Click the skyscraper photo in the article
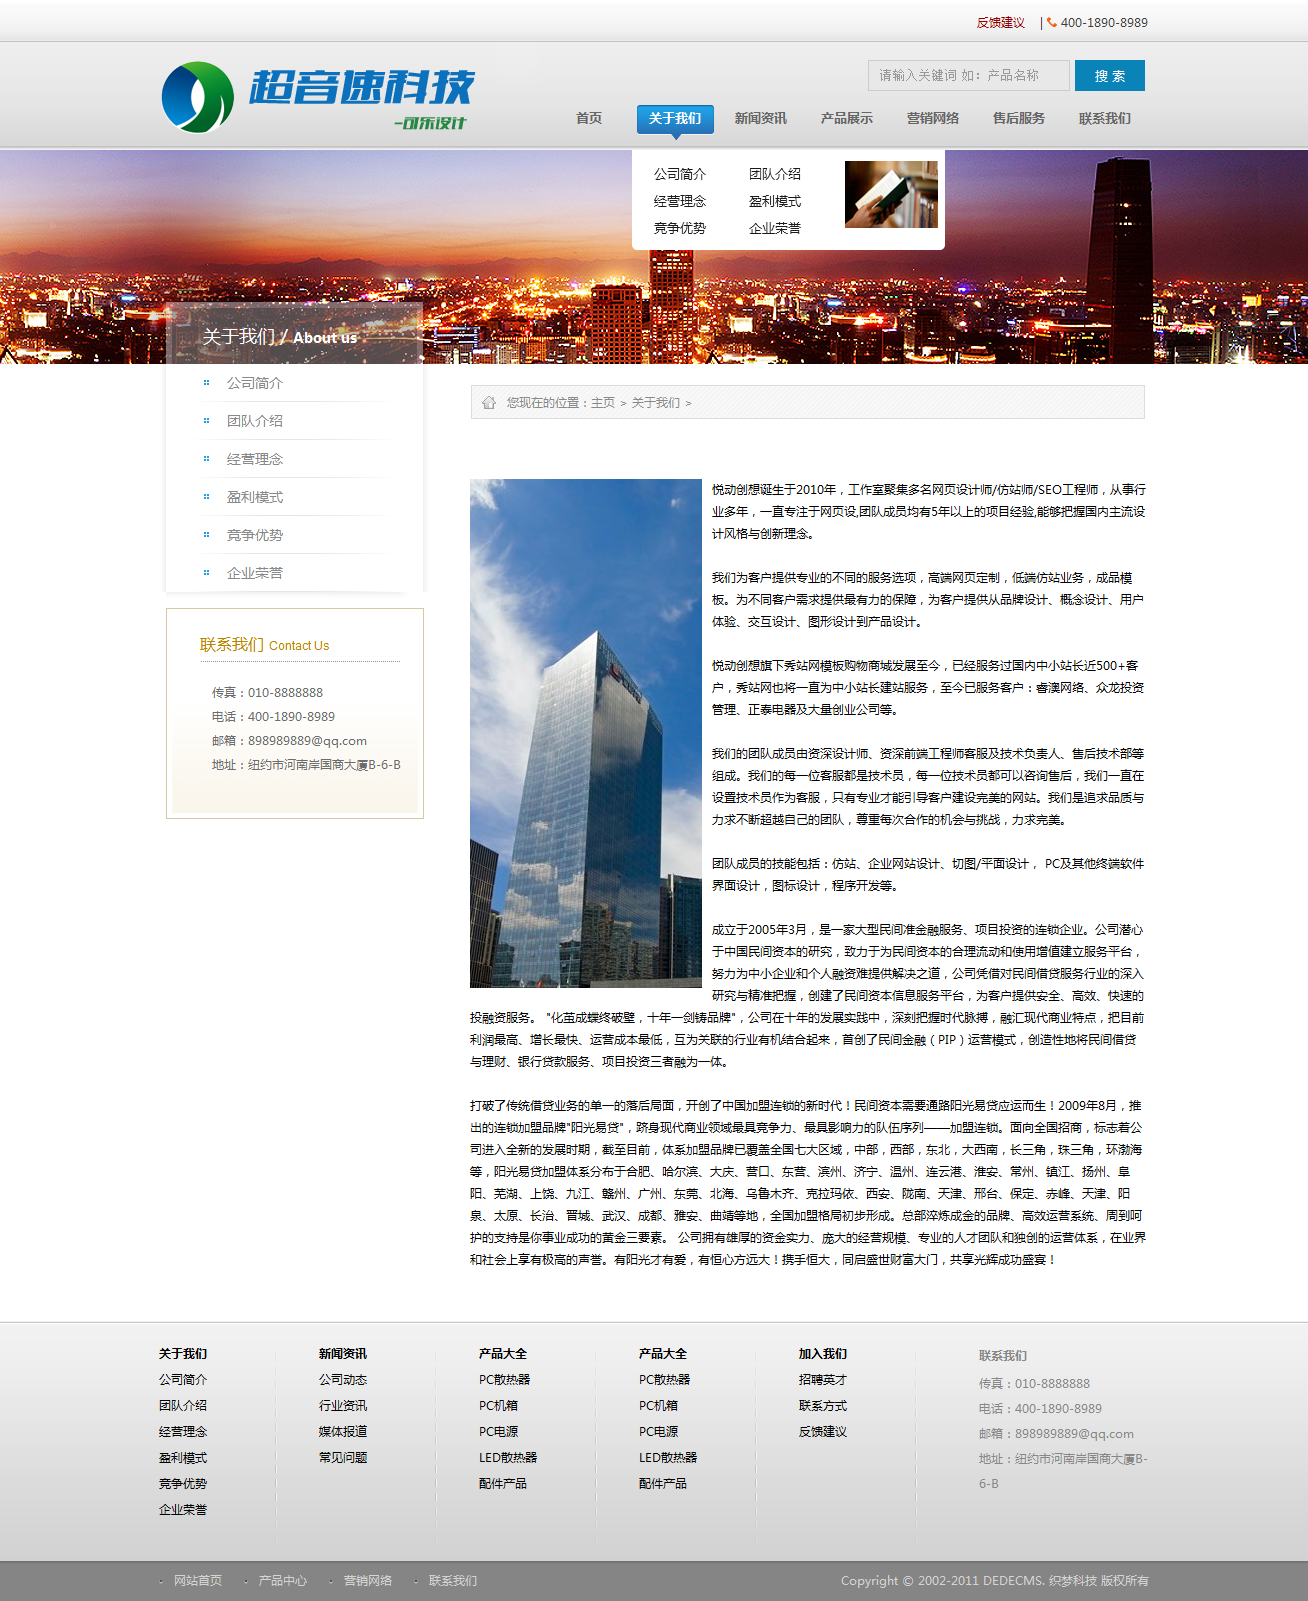The height and width of the screenshot is (1601, 1308). click(586, 733)
